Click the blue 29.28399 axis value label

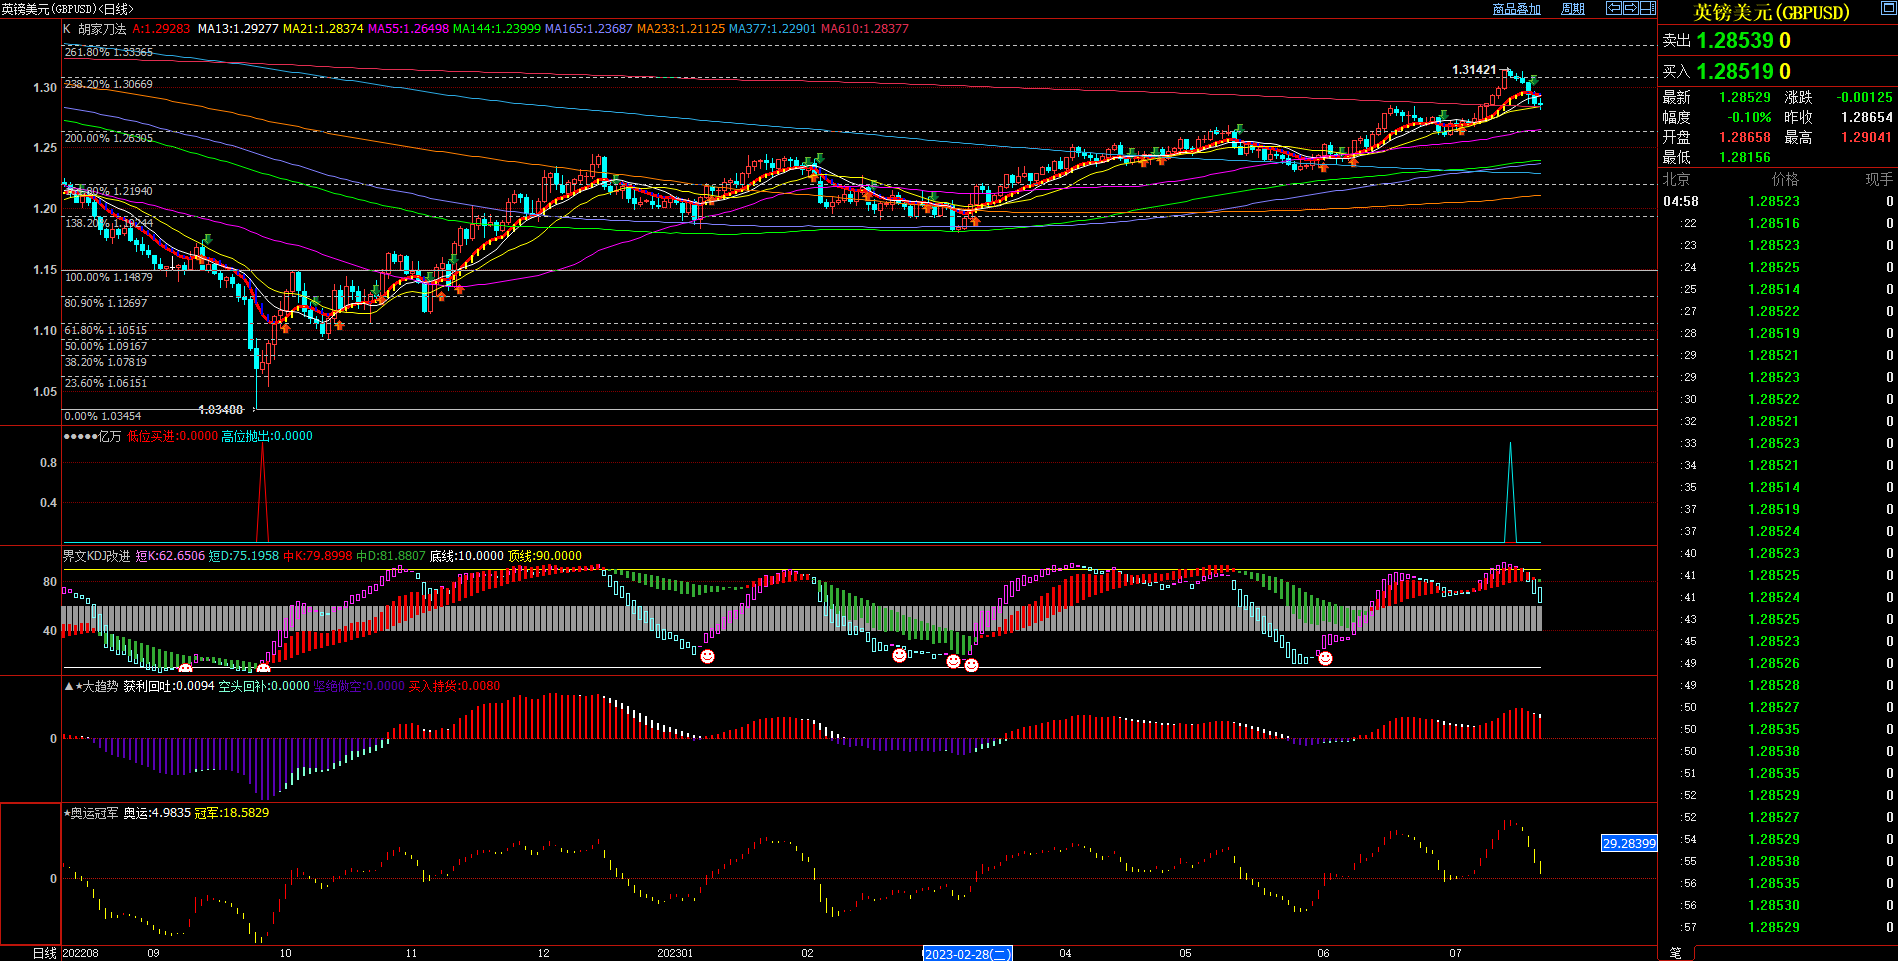point(1628,843)
